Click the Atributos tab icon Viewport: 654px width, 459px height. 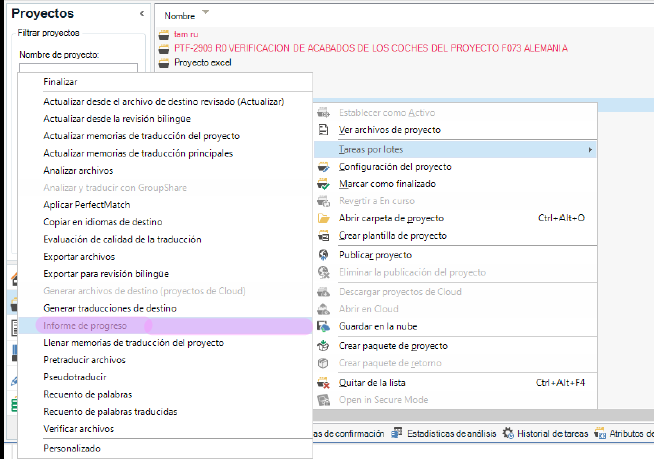tap(600, 434)
